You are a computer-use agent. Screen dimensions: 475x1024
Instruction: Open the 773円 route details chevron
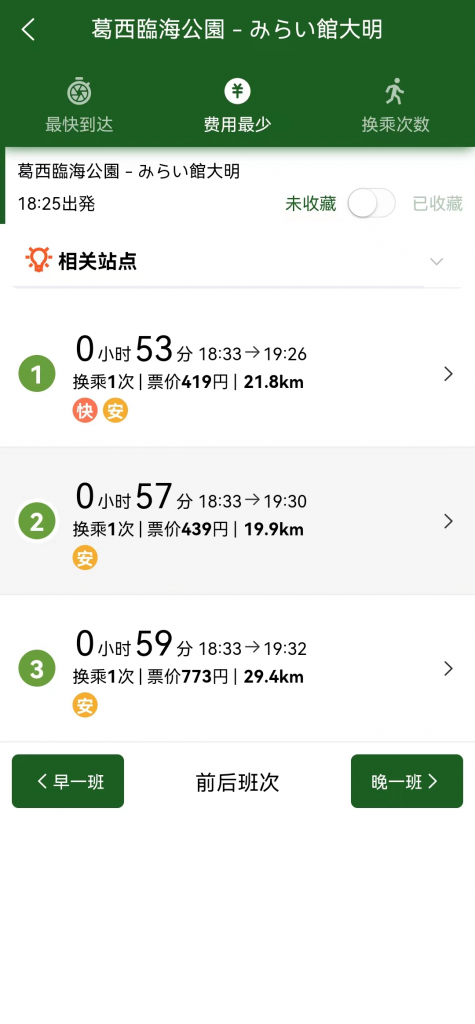click(448, 669)
